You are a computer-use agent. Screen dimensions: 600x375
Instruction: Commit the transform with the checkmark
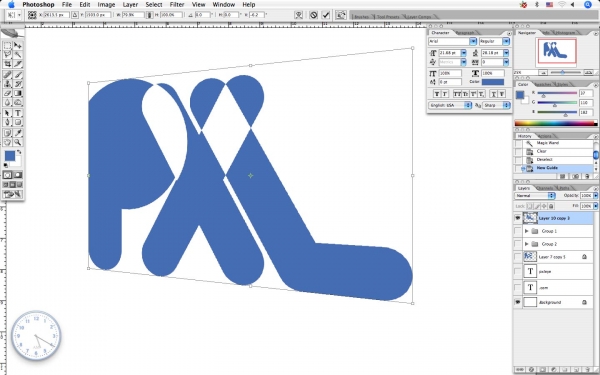coord(326,15)
